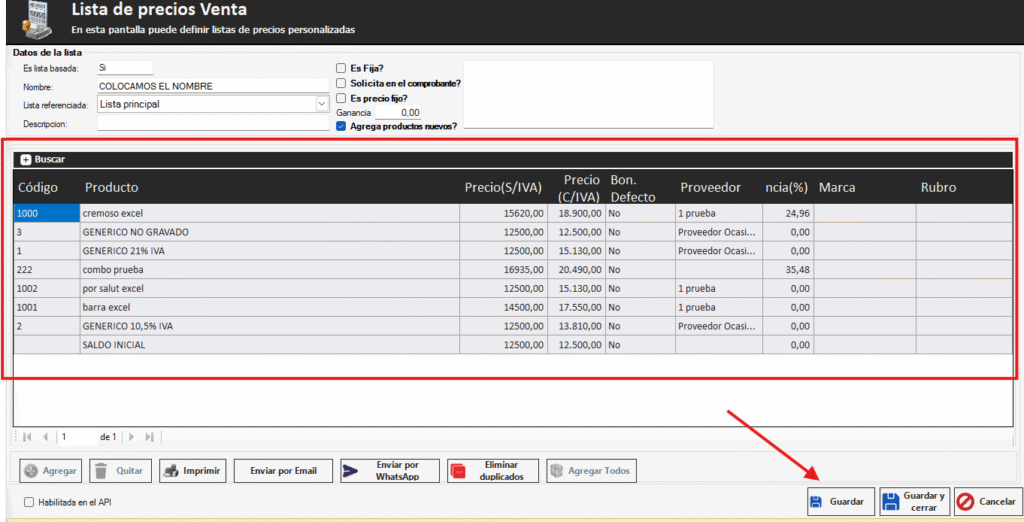Screen dimensions: 1024x522
Task: Click the Imprimir printer button
Action: (x=193, y=470)
